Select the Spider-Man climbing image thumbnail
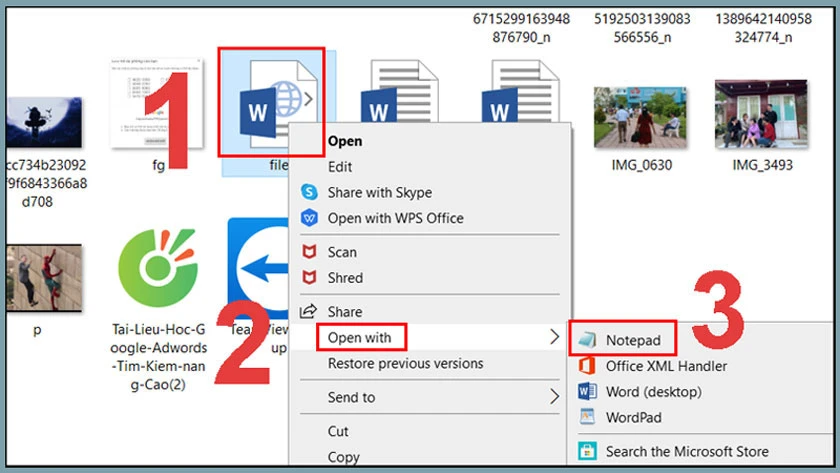This screenshot has width=840, height=473. pyautogui.click(x=44, y=277)
